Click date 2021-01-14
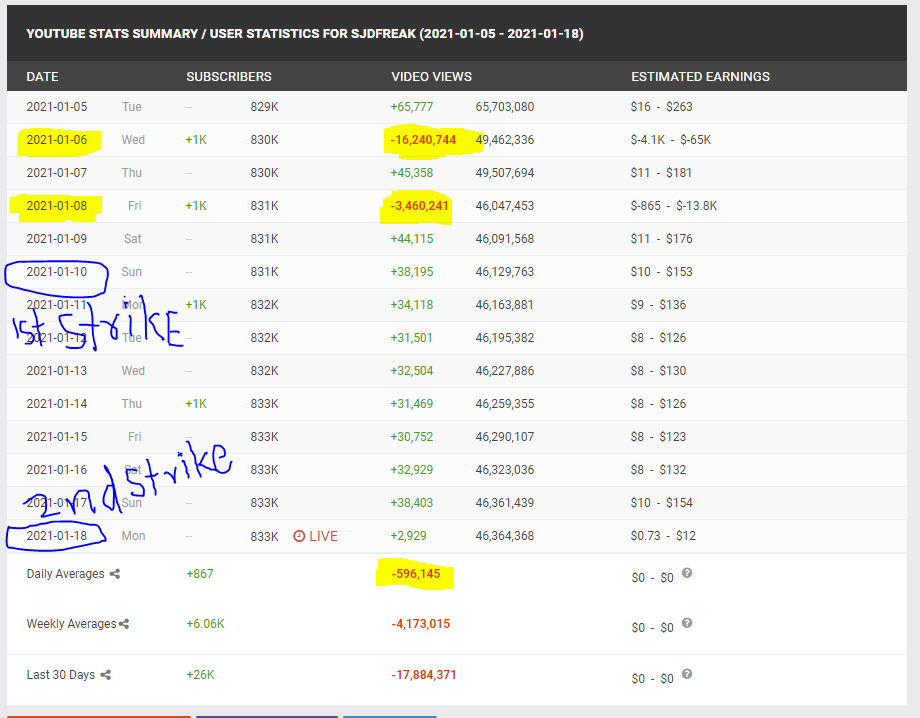Image resolution: width=920 pixels, height=718 pixels. [x=57, y=404]
